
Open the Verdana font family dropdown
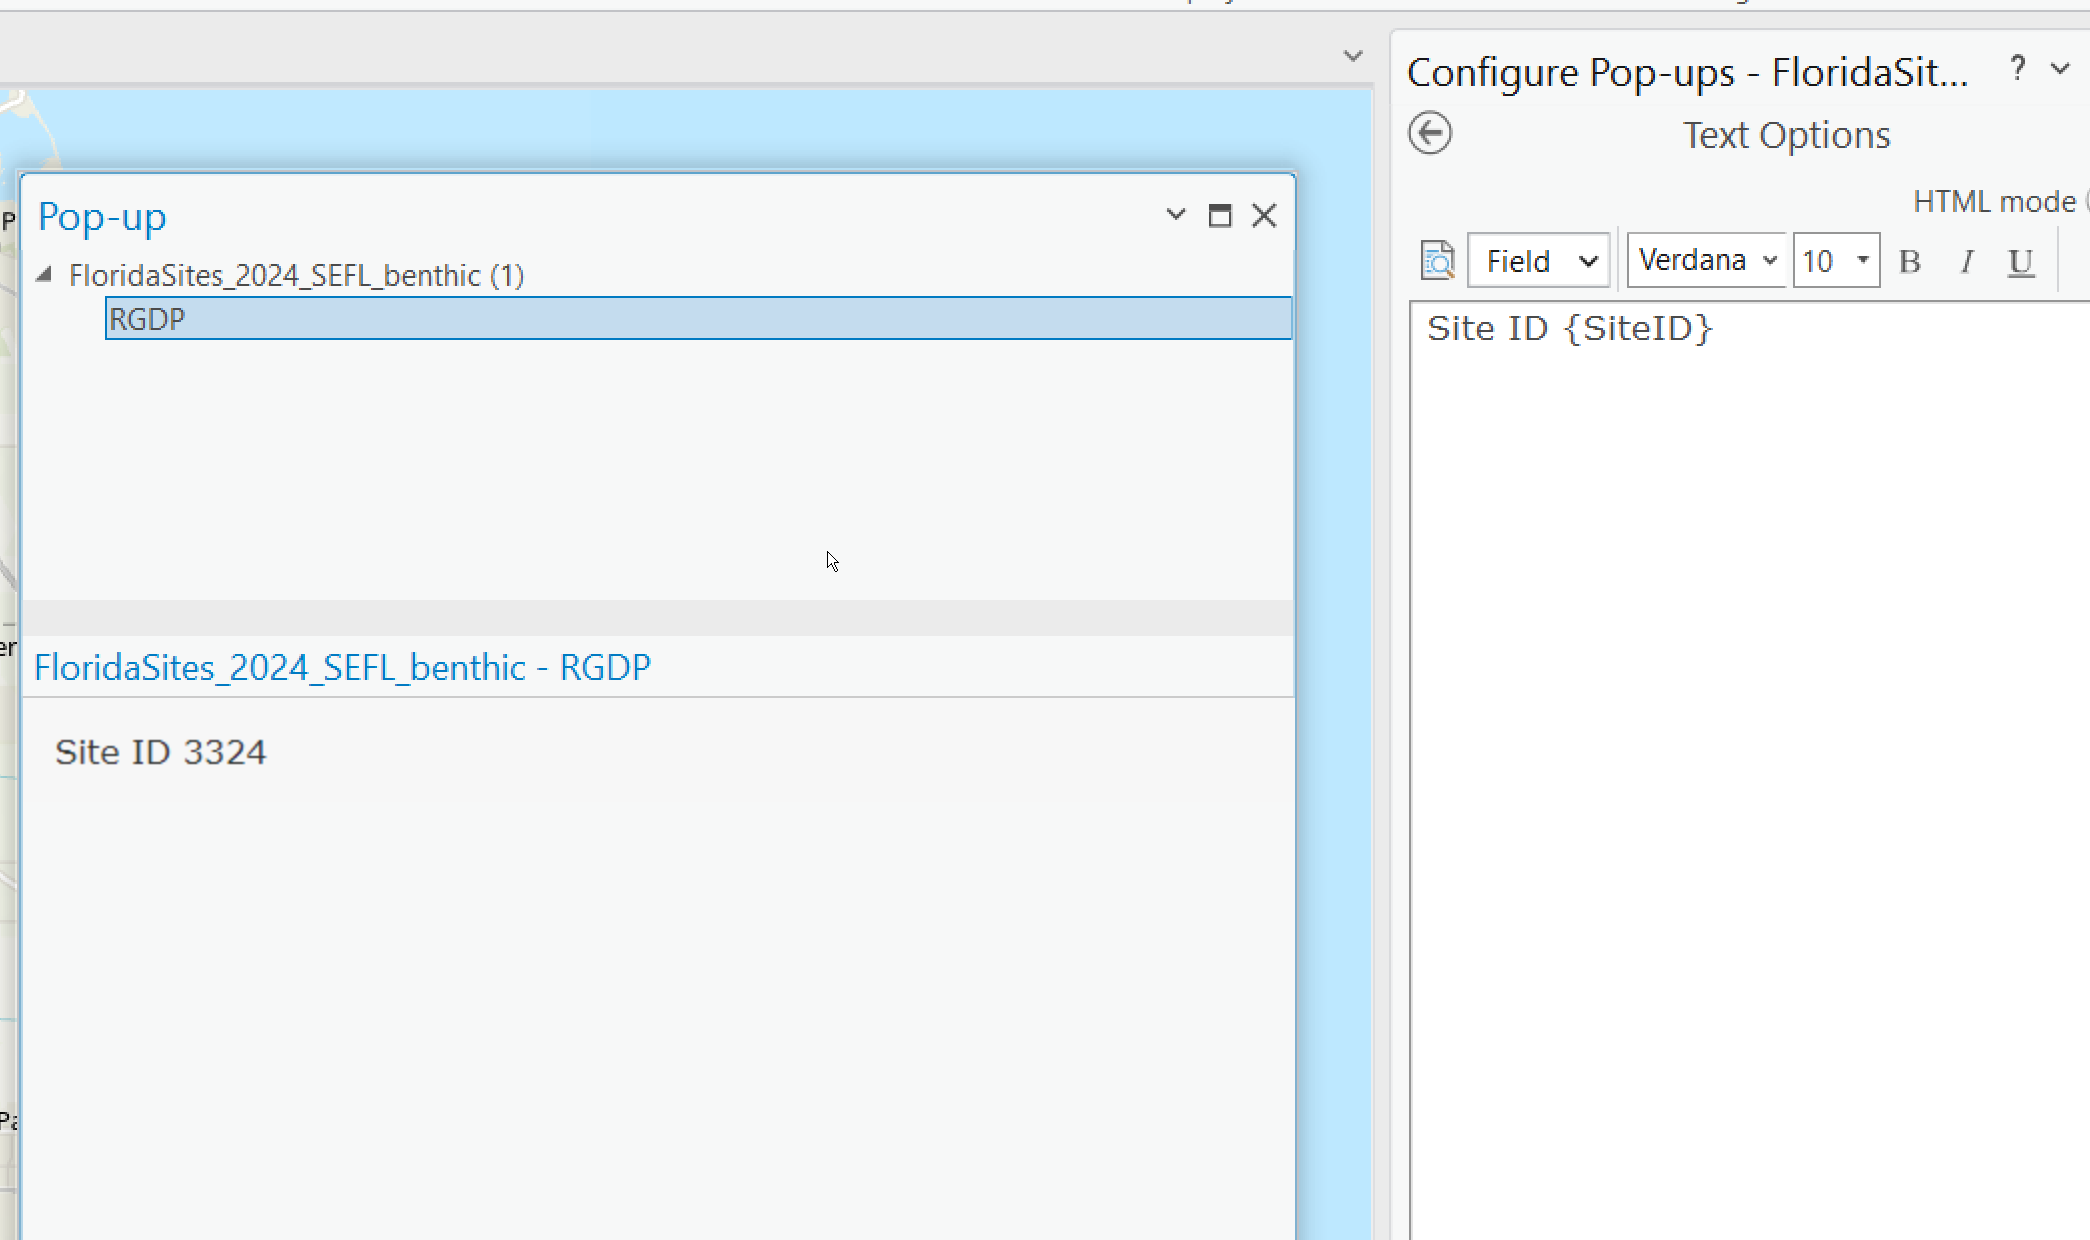(x=1705, y=259)
